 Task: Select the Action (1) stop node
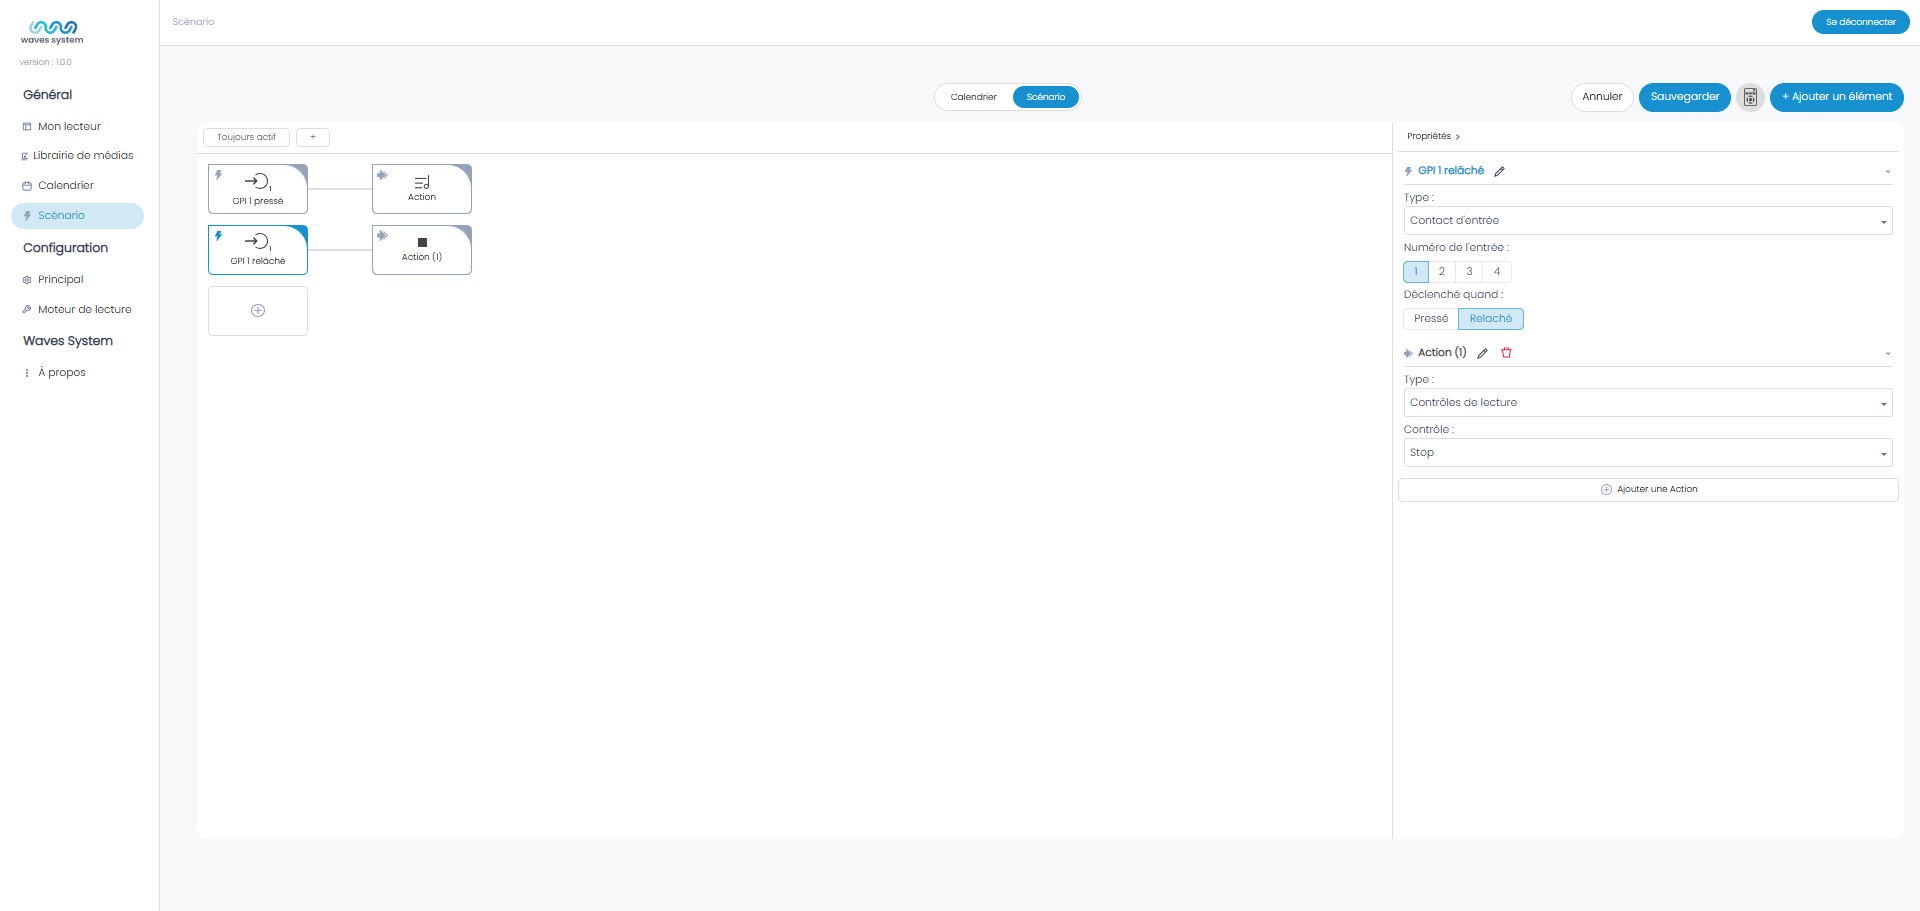point(422,249)
